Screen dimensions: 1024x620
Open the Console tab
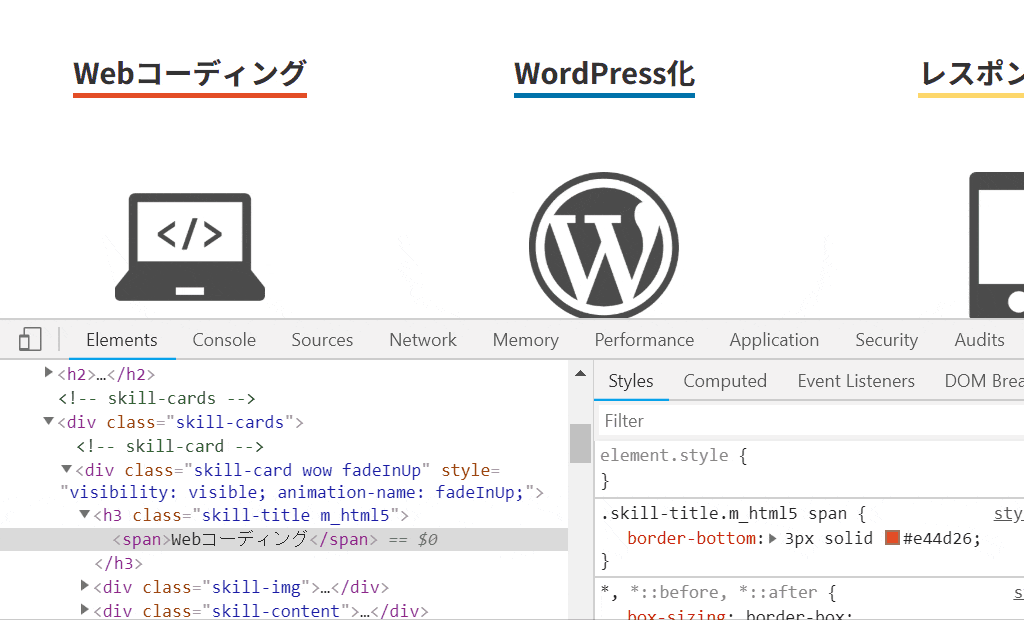224,340
